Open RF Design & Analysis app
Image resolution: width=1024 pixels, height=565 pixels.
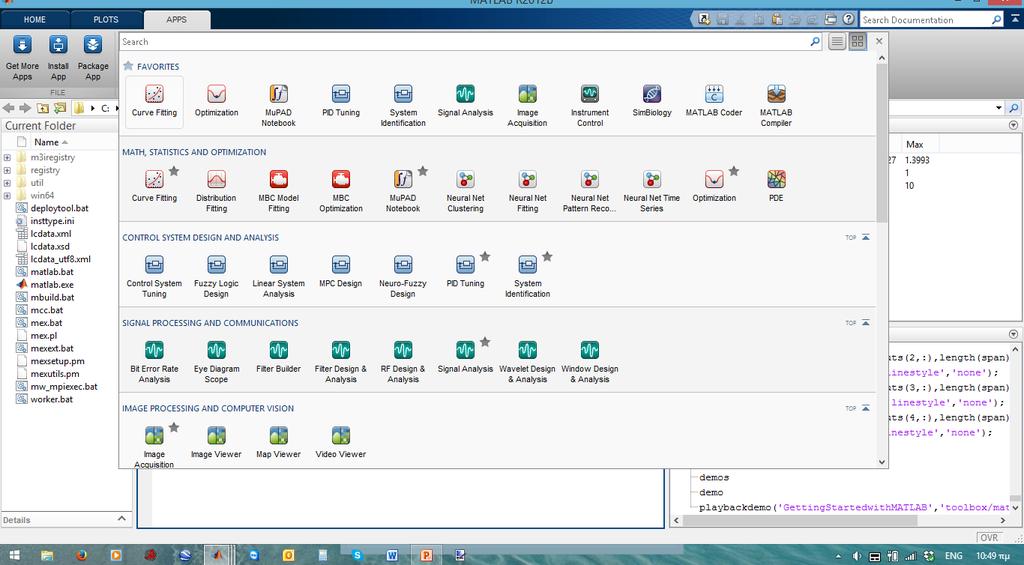pos(403,362)
